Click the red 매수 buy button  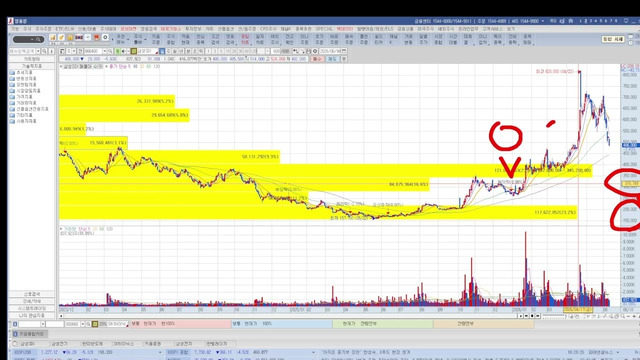click(317, 59)
